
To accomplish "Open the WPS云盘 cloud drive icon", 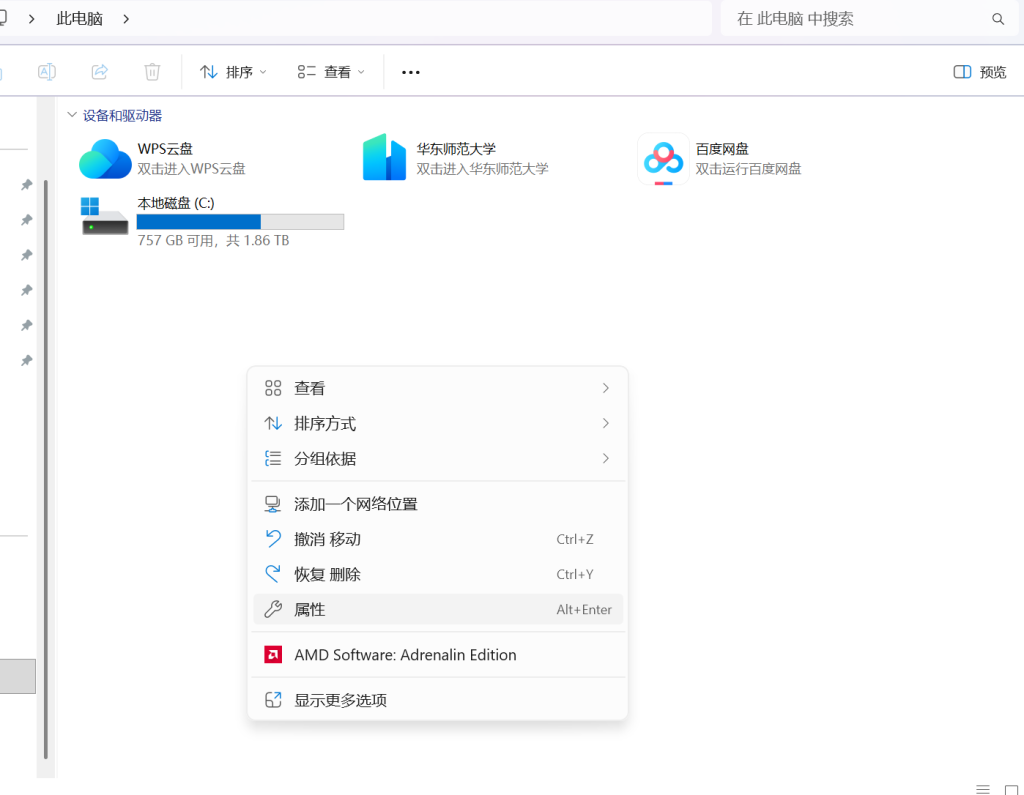I will pyautogui.click(x=105, y=159).
